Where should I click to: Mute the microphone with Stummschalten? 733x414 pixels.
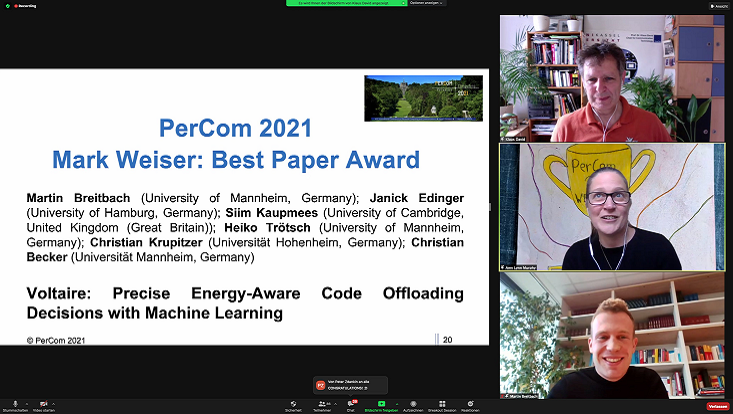point(15,406)
